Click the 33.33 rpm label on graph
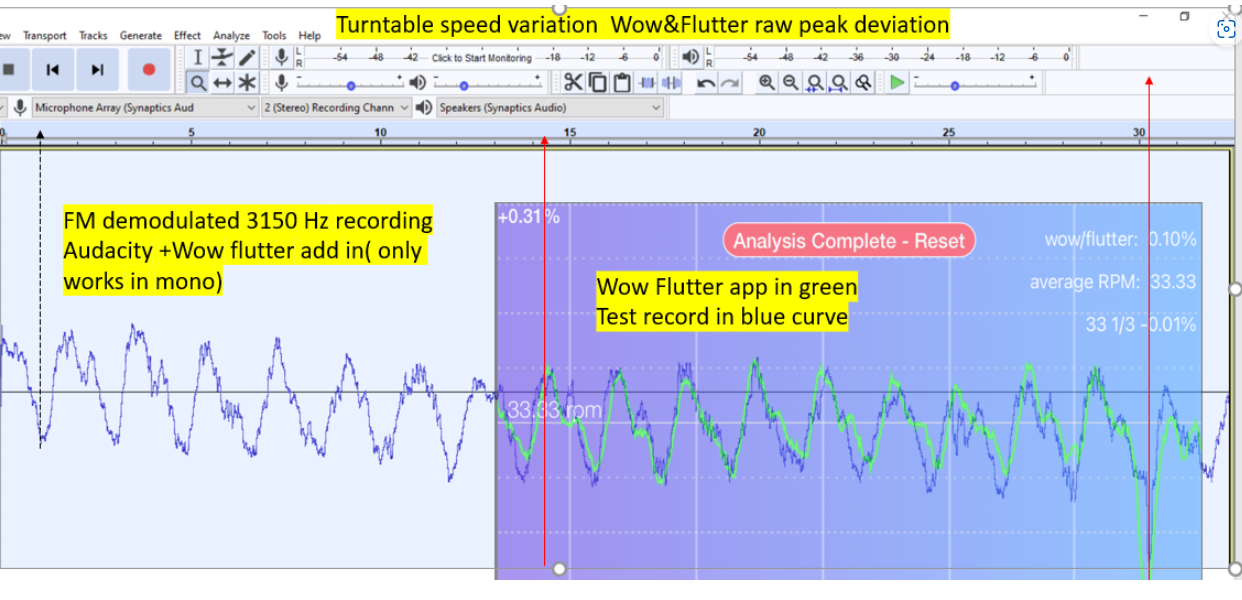Image resolution: width=1242 pixels, height=600 pixels. tap(554, 410)
